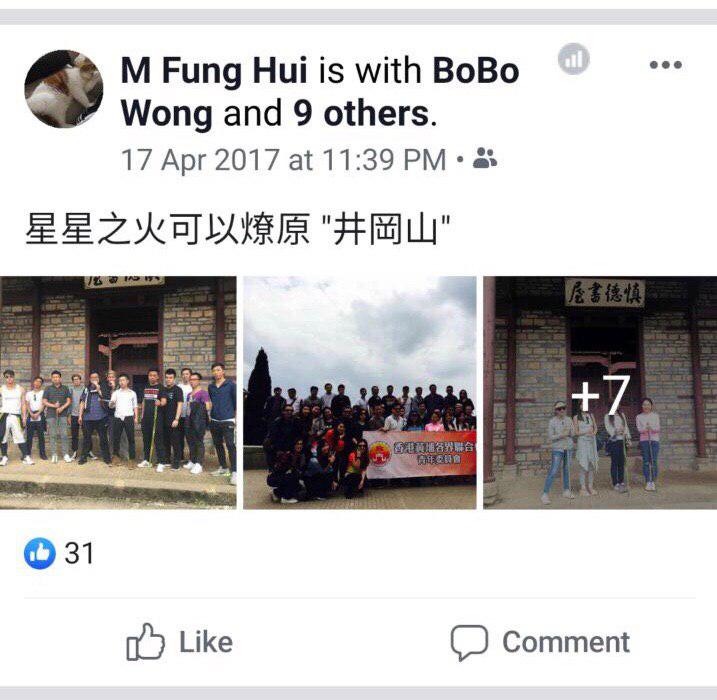Open group photo with red banner
The width and height of the screenshot is (717, 700).
(359, 392)
